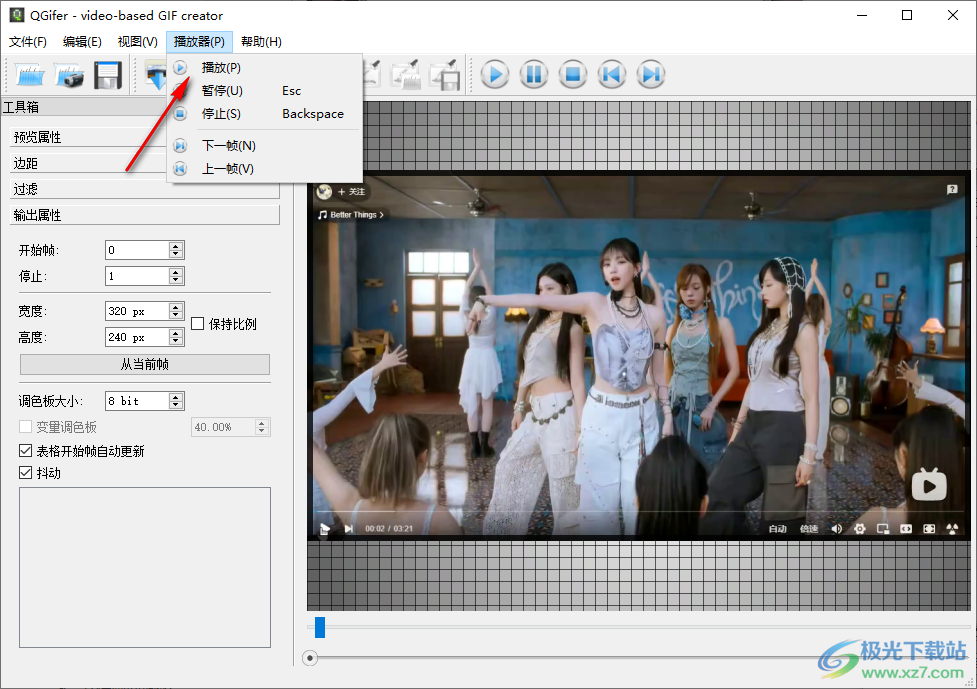The image size is (977, 689).
Task: Decrease 宽度 using its down arrow
Action: coord(176,315)
